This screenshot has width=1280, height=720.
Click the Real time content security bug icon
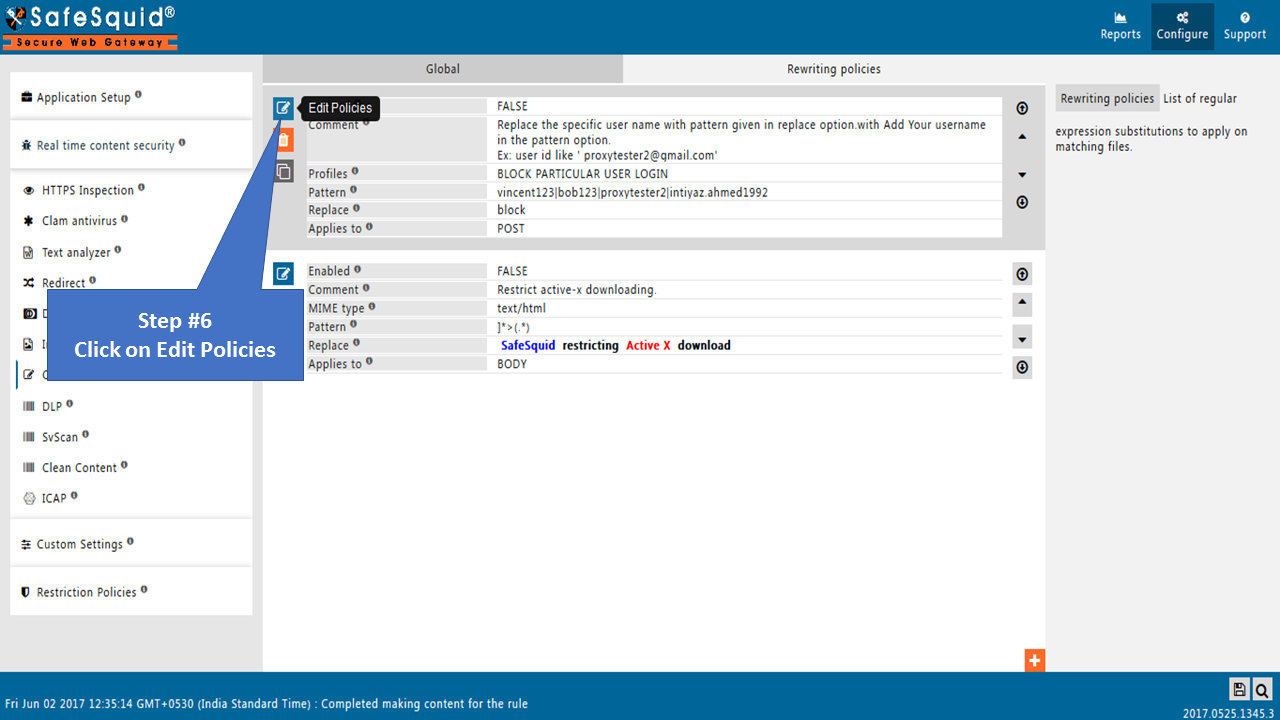tap(26, 145)
